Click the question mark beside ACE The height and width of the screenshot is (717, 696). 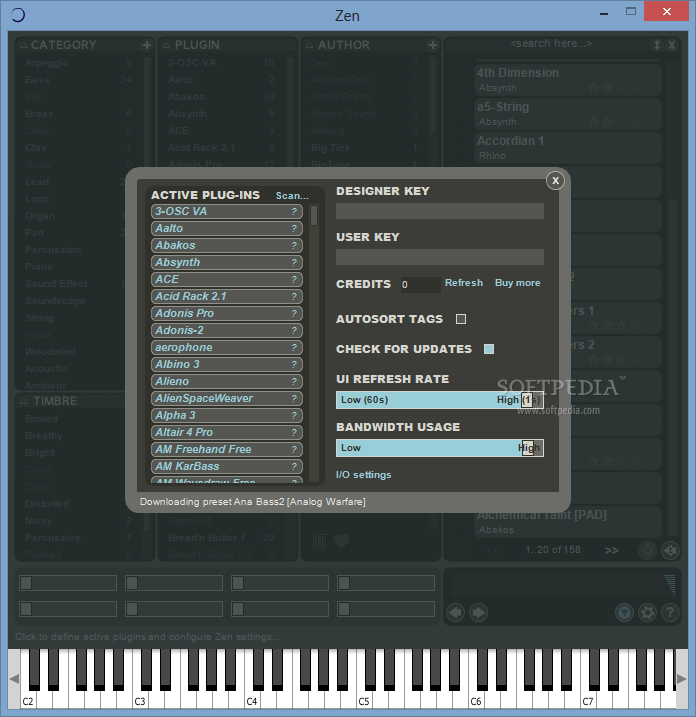294,279
